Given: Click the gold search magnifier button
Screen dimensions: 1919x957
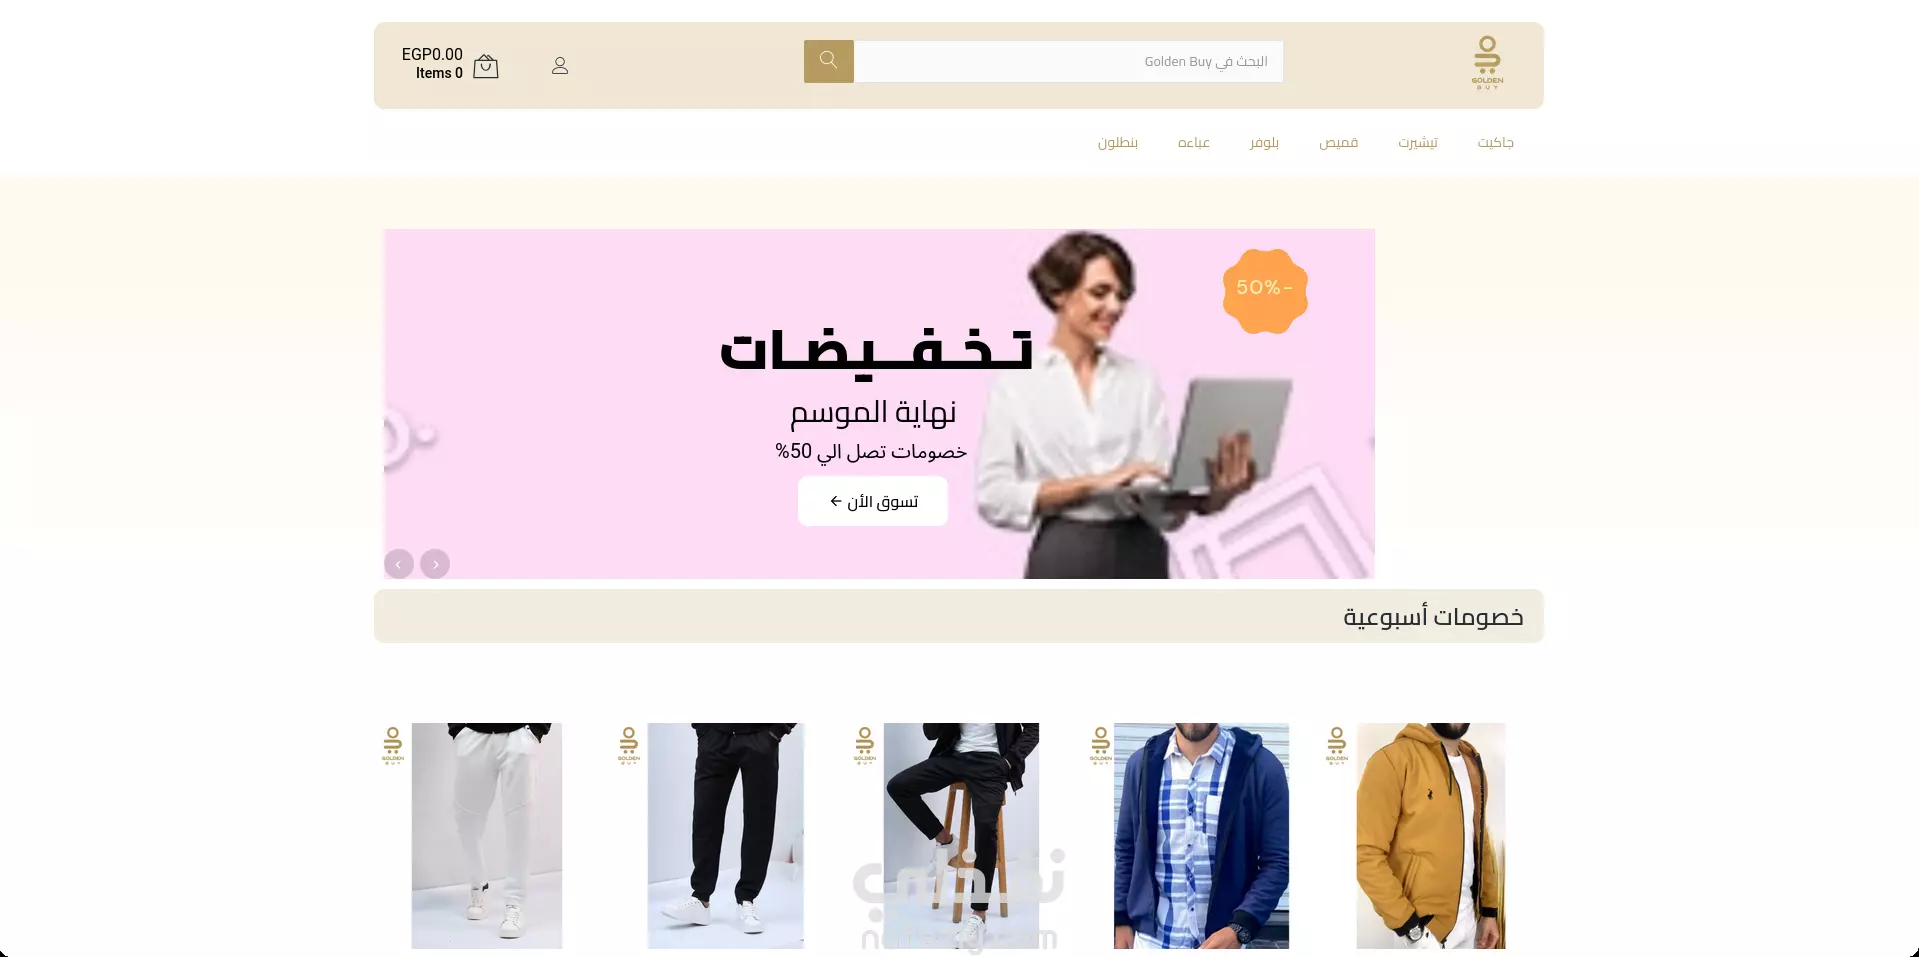Looking at the screenshot, I should 828,61.
